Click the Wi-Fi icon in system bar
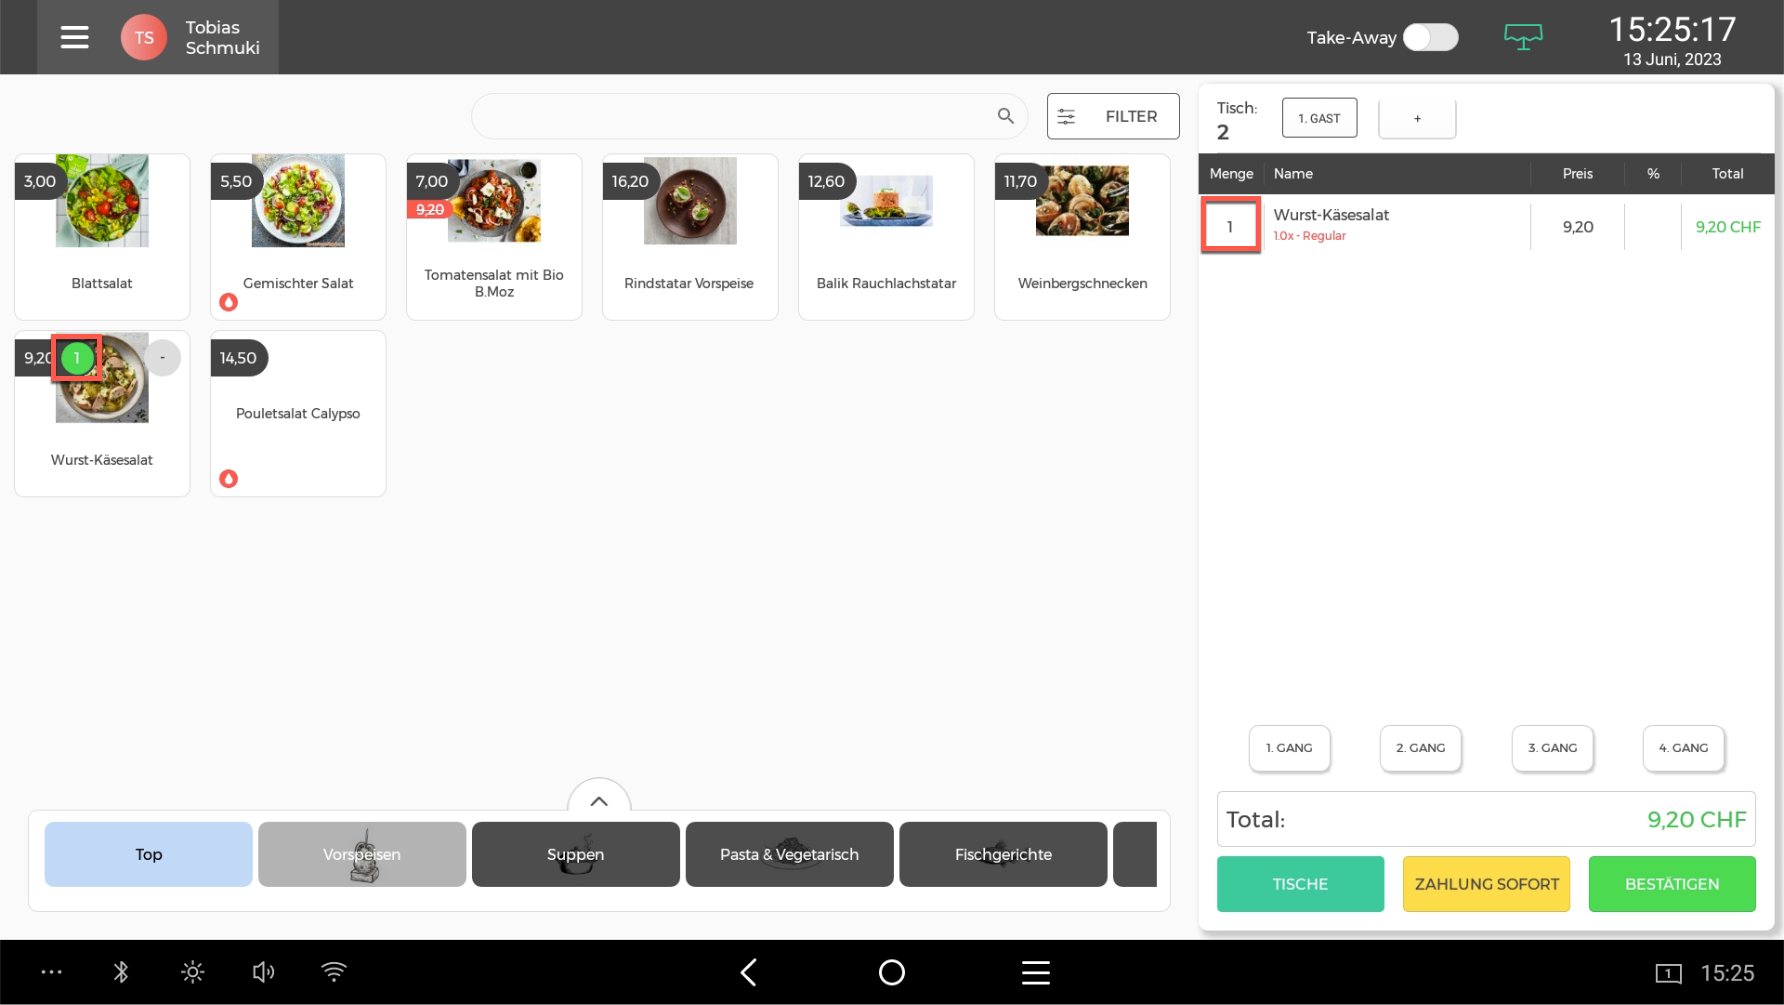 (334, 972)
